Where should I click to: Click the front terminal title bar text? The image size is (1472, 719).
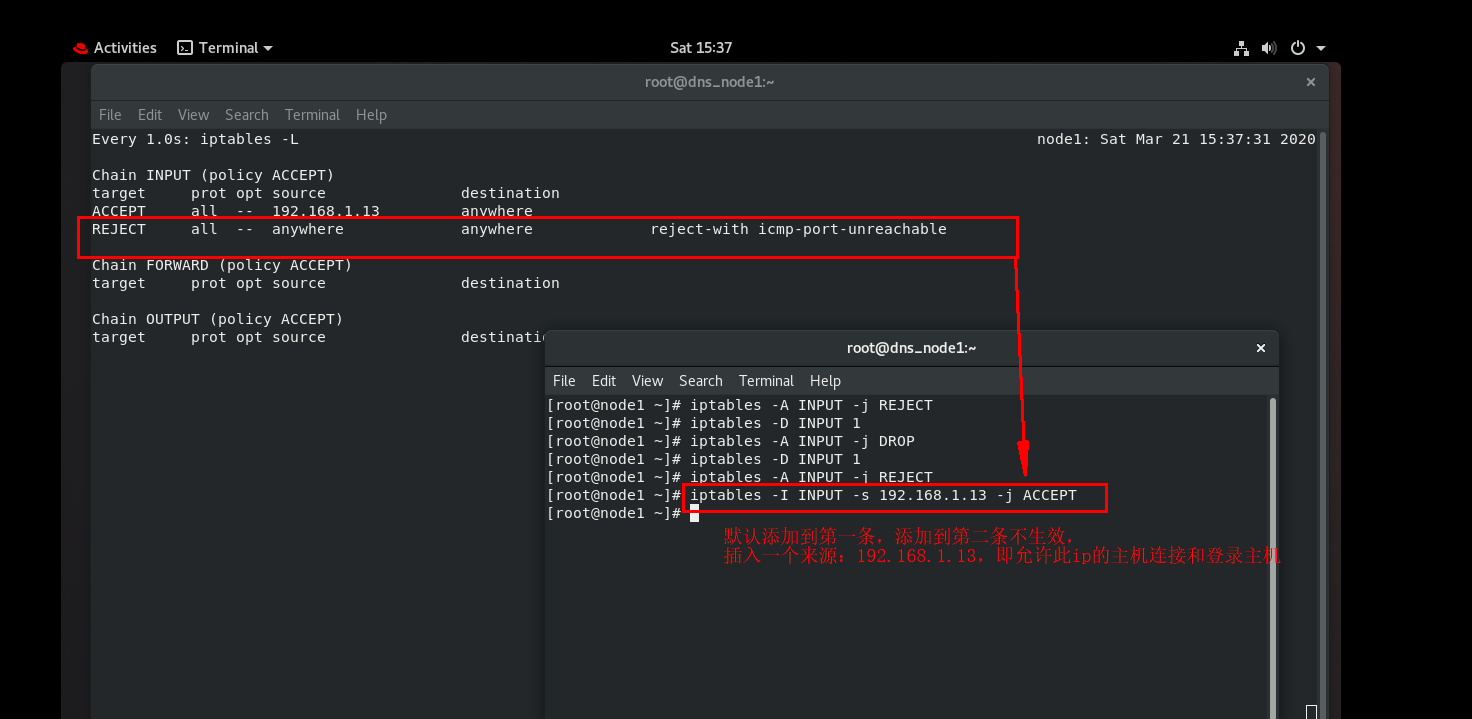click(x=911, y=348)
